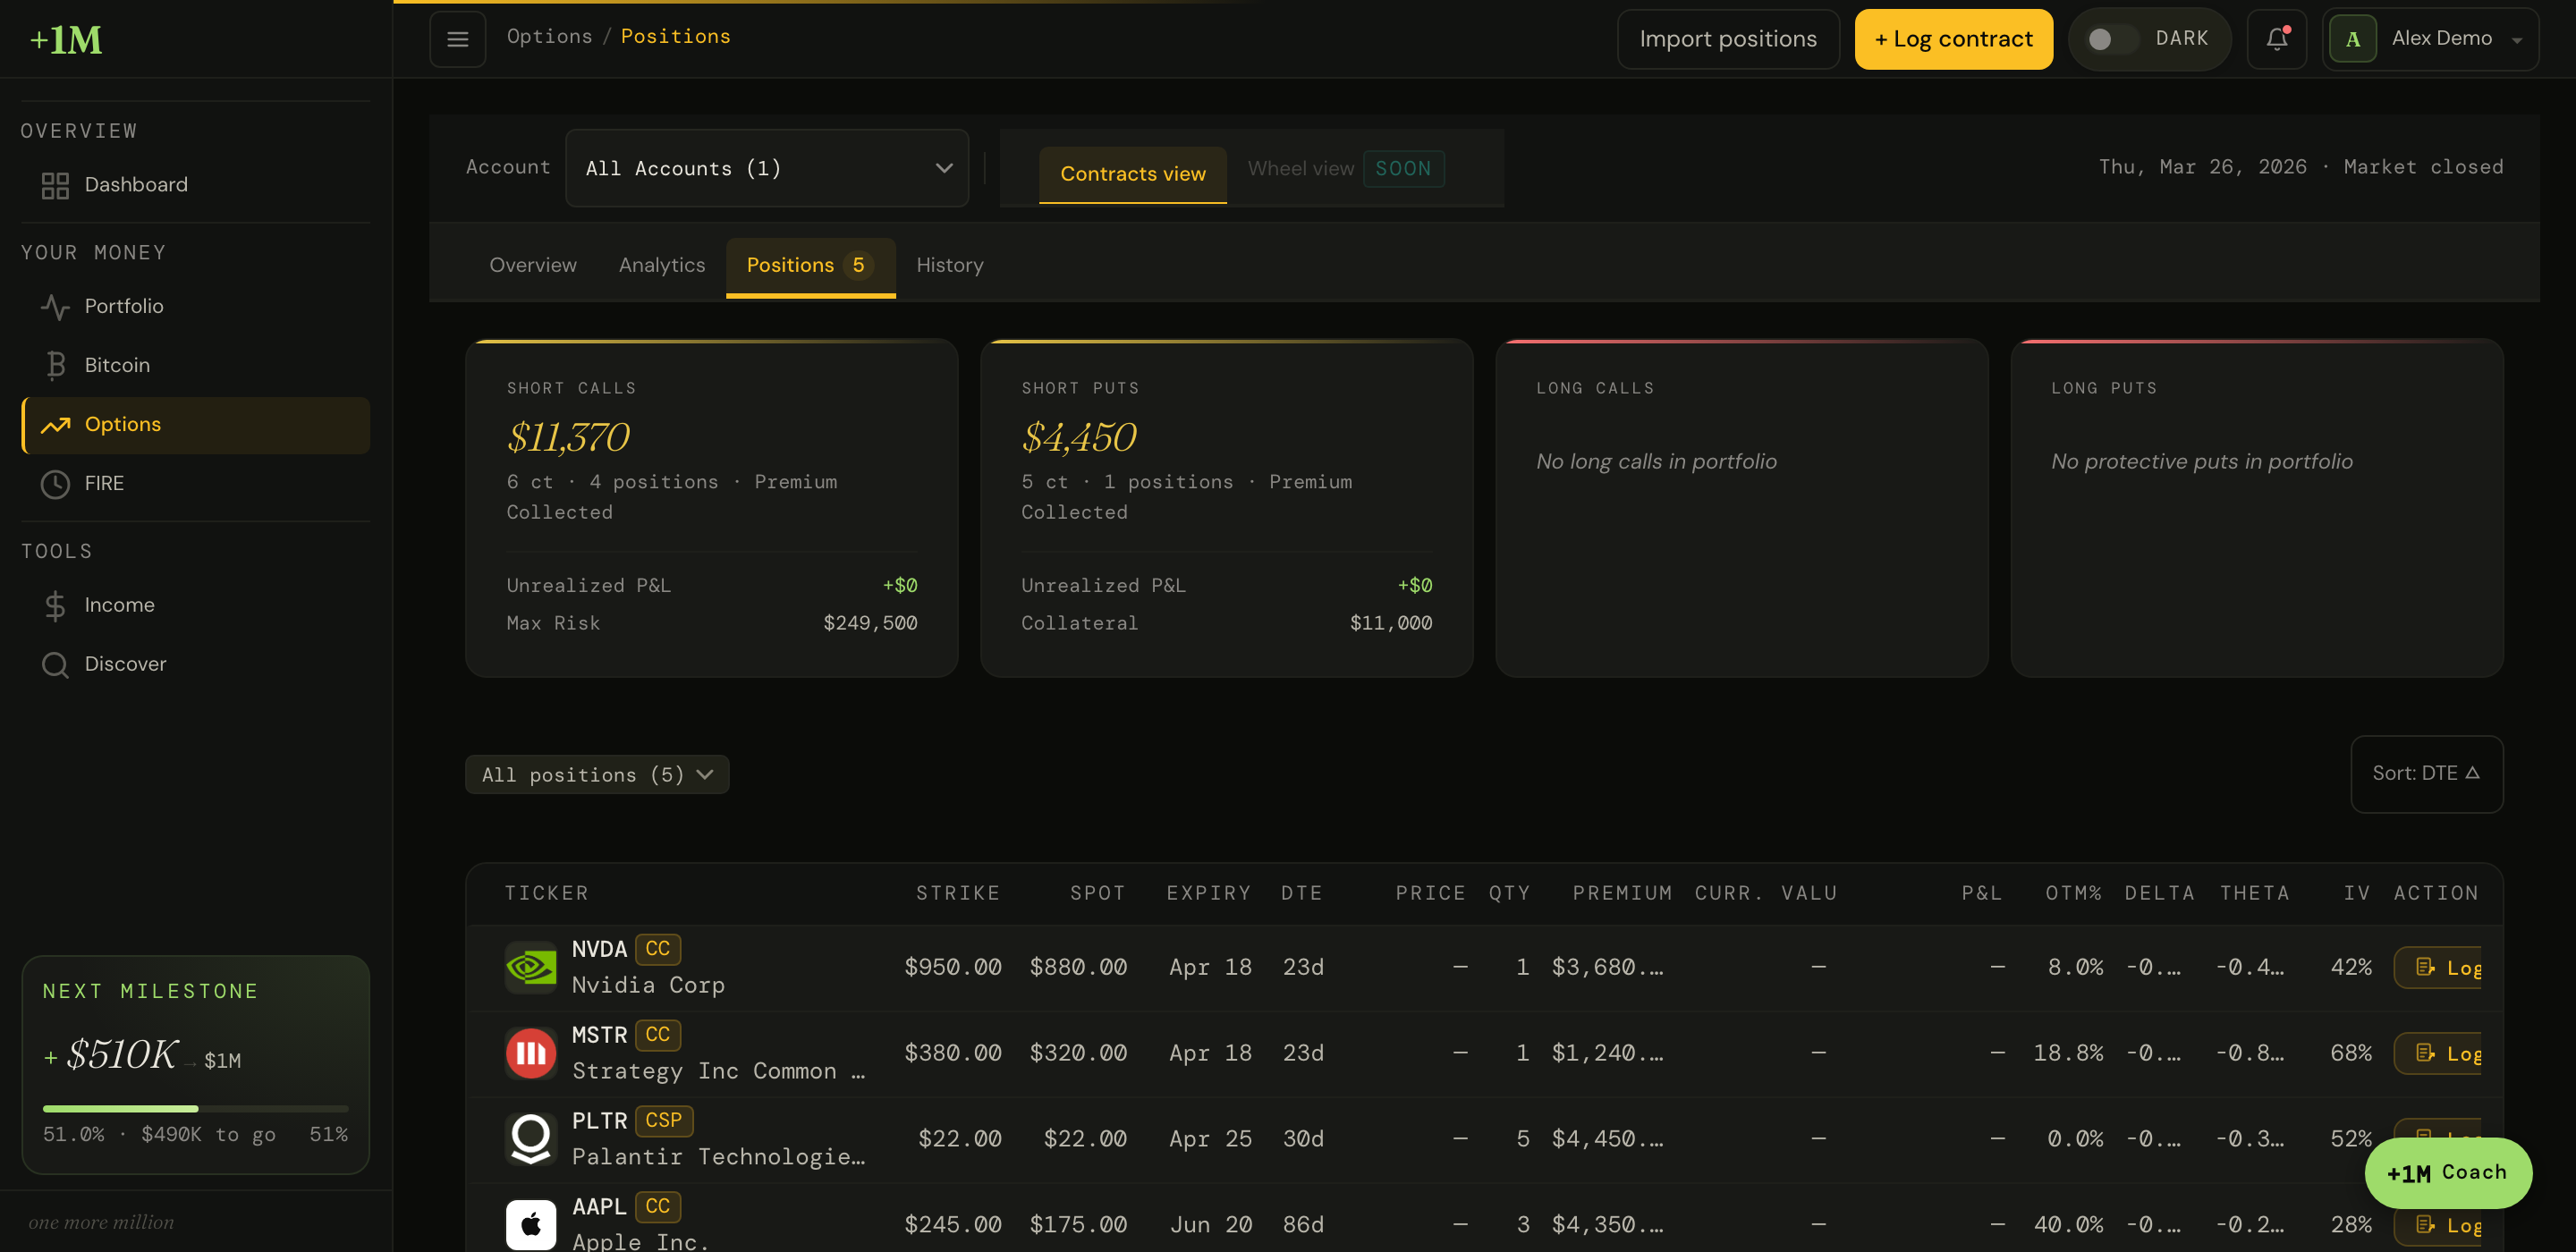Change the Sort: DTE order
This screenshot has height=1252, width=2576.
point(2426,774)
